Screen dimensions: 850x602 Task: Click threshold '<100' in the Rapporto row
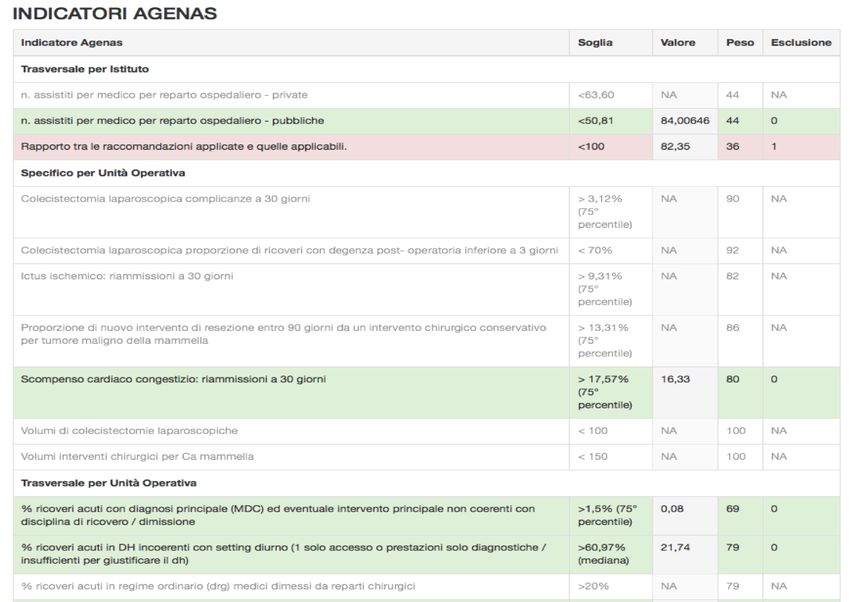[591, 147]
